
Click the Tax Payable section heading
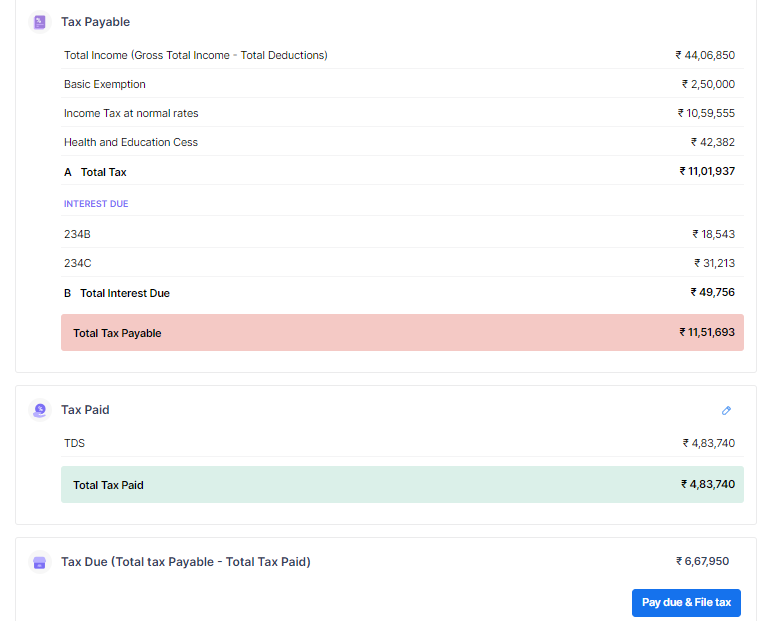(95, 21)
